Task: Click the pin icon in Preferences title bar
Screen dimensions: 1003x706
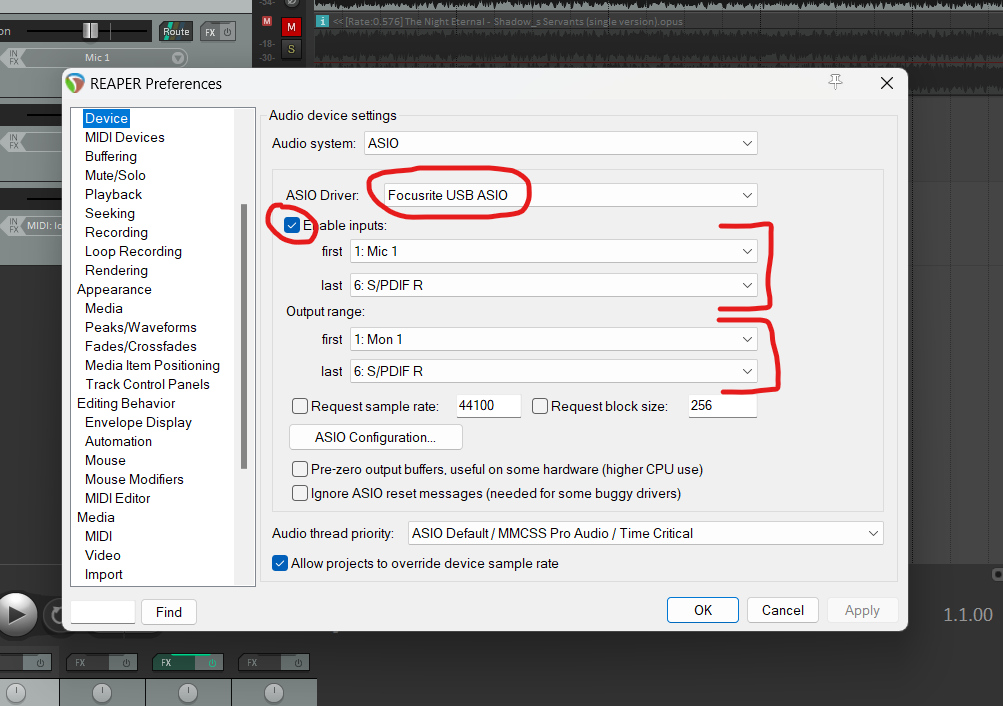Action: coord(836,83)
